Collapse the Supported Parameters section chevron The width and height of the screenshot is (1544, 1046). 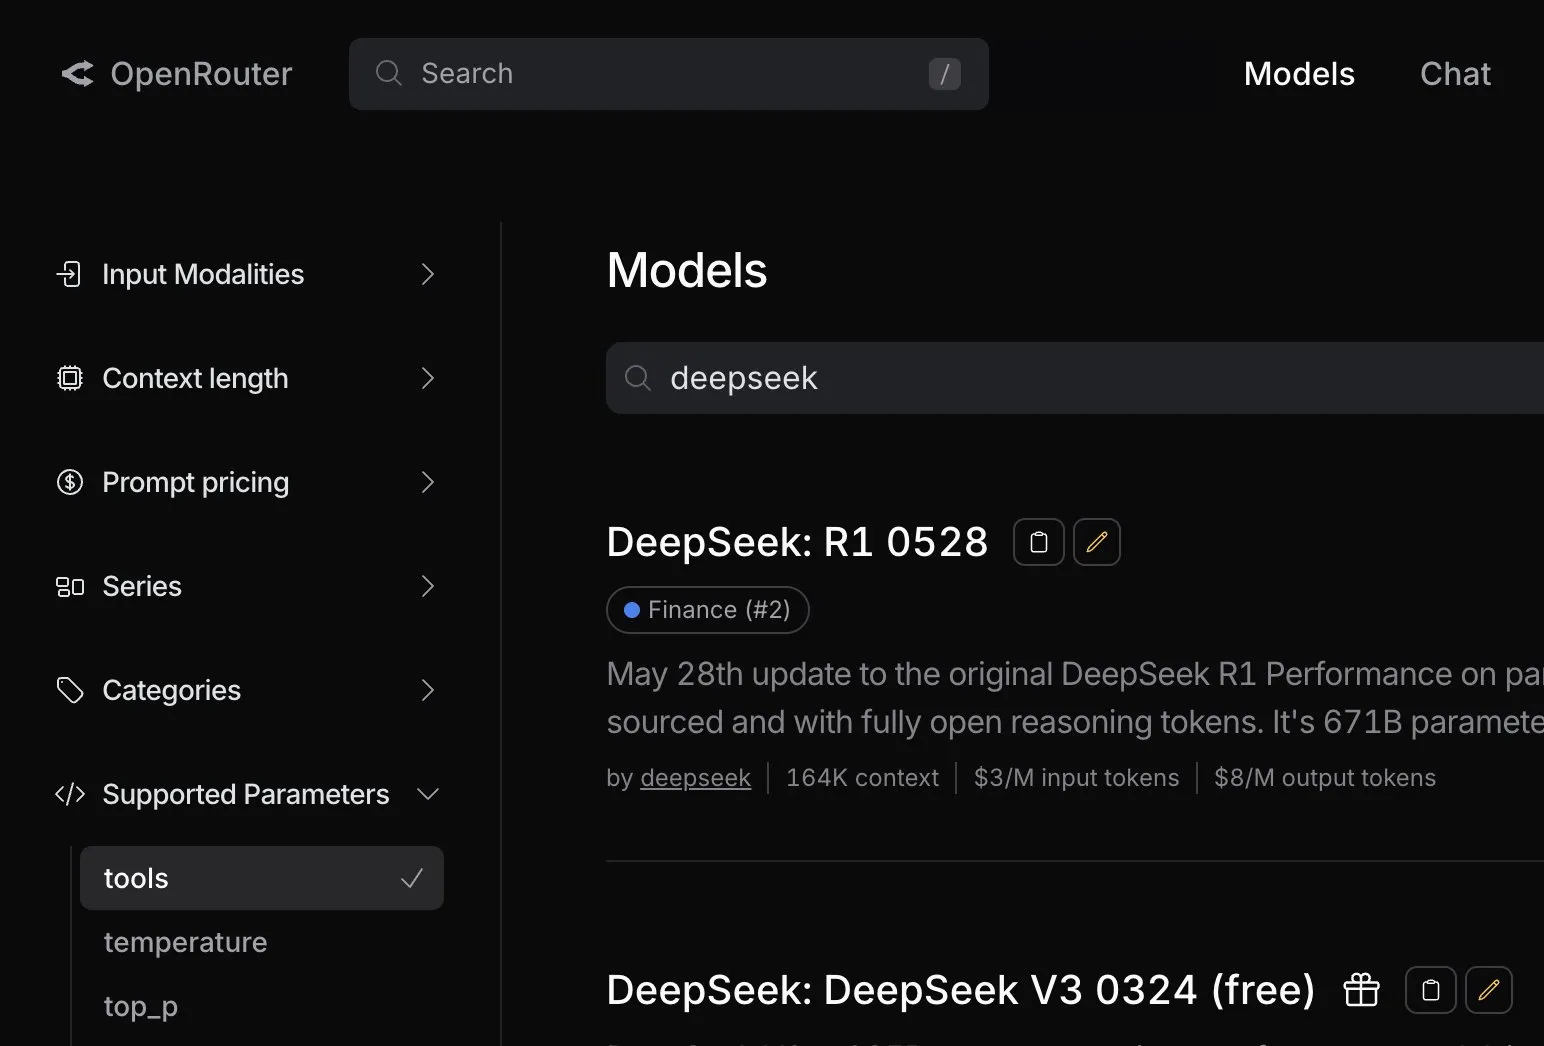tap(428, 794)
